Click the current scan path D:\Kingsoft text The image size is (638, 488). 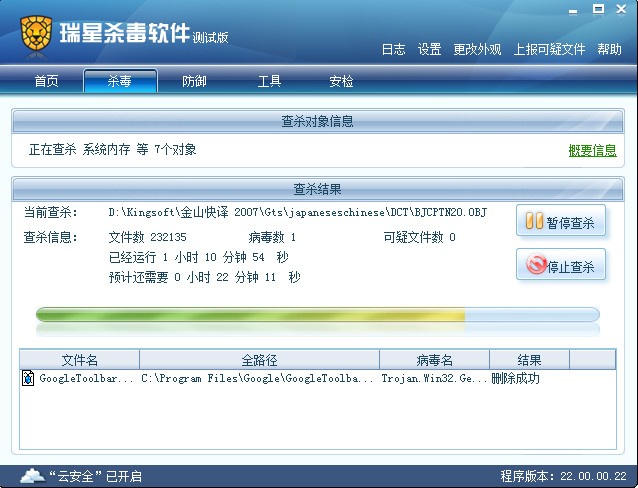[x=297, y=212]
